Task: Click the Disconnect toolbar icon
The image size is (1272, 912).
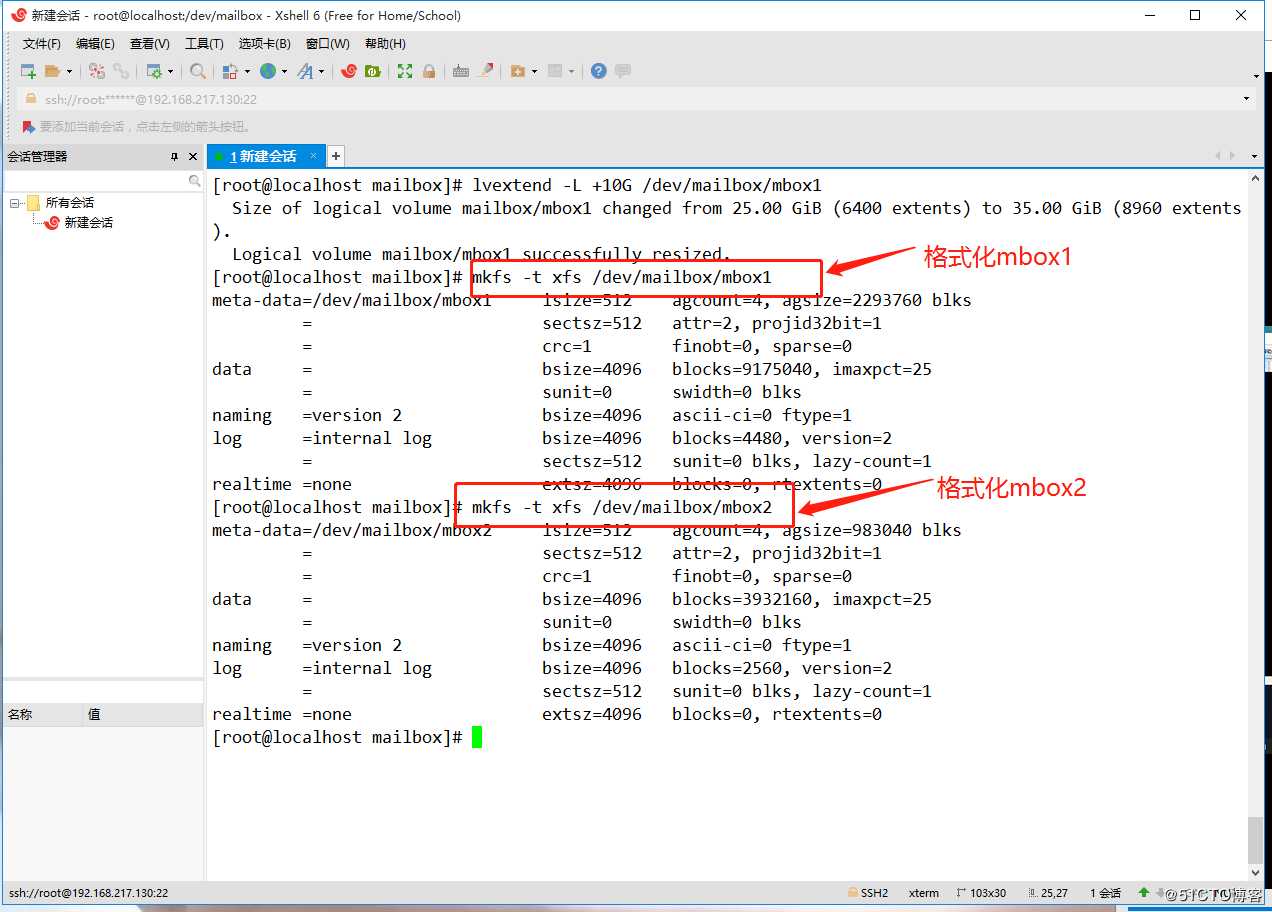Action: (x=97, y=71)
